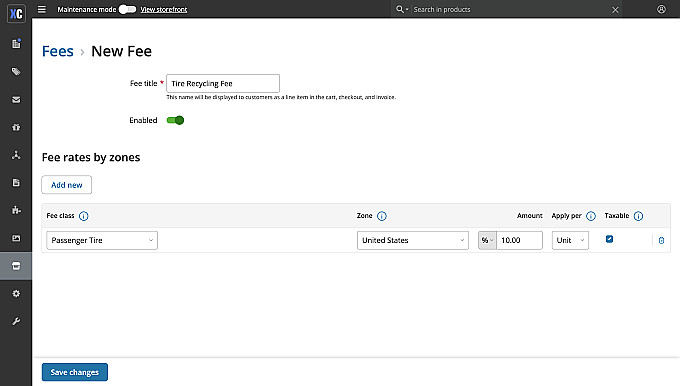Clear the product search with X icon
Screen dimensions: 680x386
615,10
